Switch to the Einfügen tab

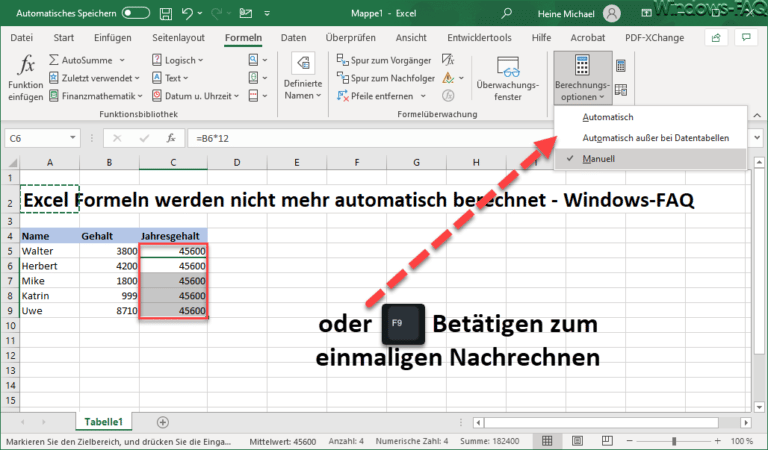pos(113,38)
